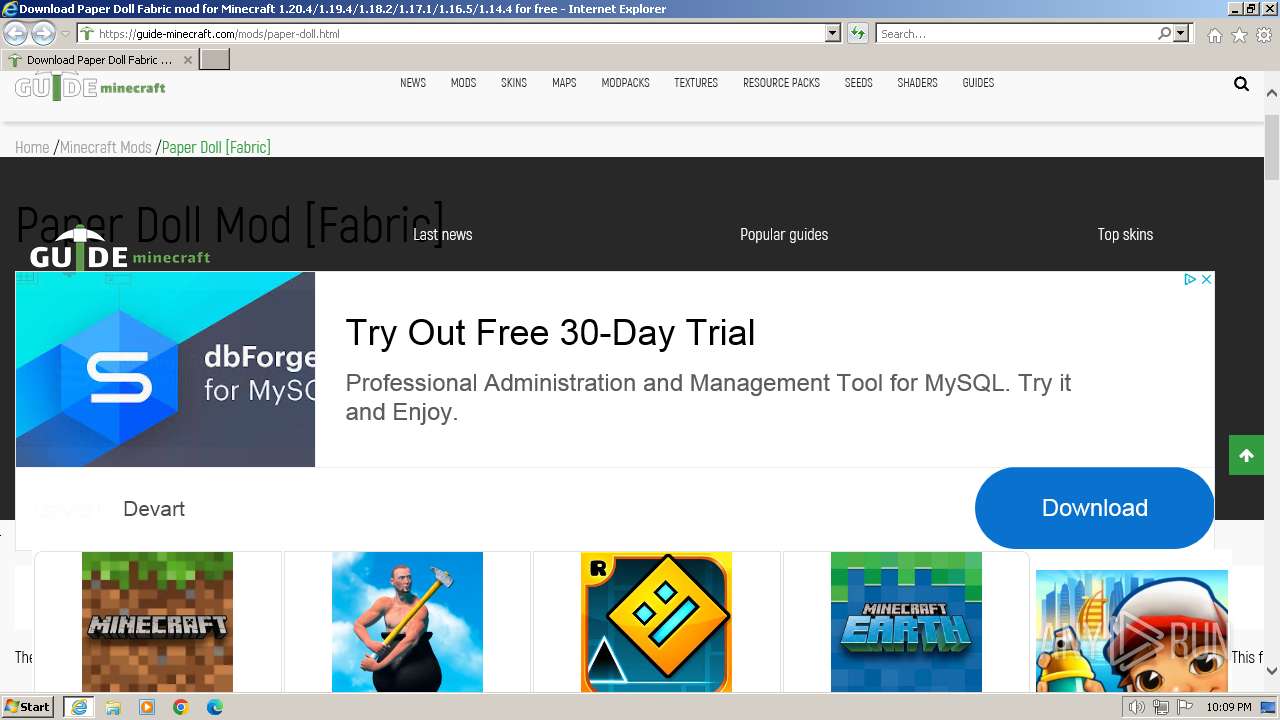Follow the Minecraft Mods breadcrumb link
The image size is (1280, 720).
[x=106, y=147]
